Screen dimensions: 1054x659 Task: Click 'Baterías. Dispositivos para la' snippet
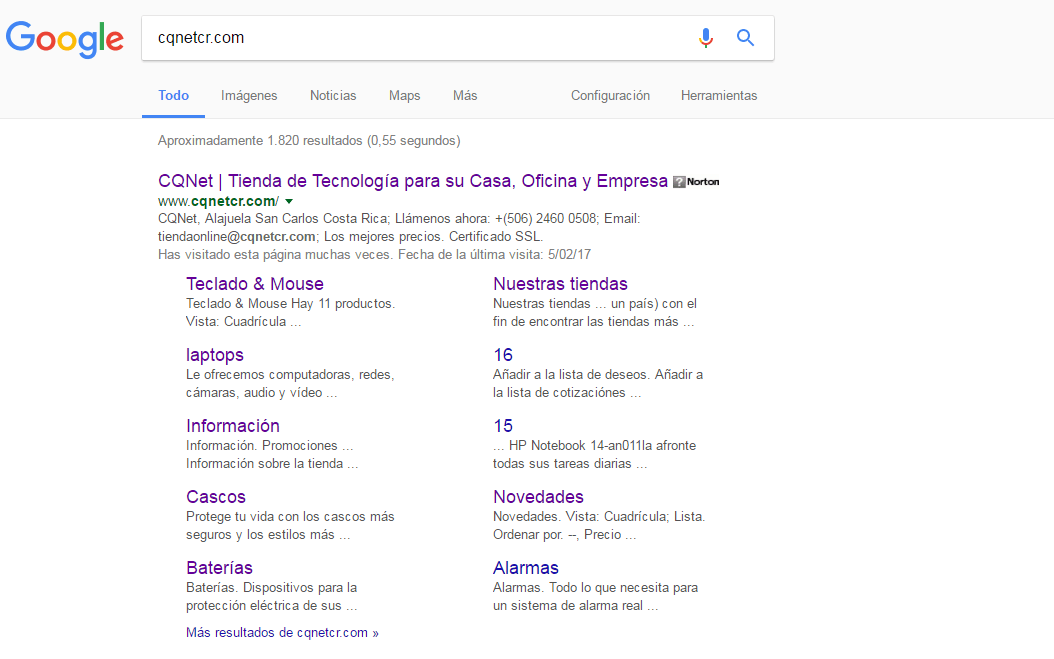tap(272, 588)
